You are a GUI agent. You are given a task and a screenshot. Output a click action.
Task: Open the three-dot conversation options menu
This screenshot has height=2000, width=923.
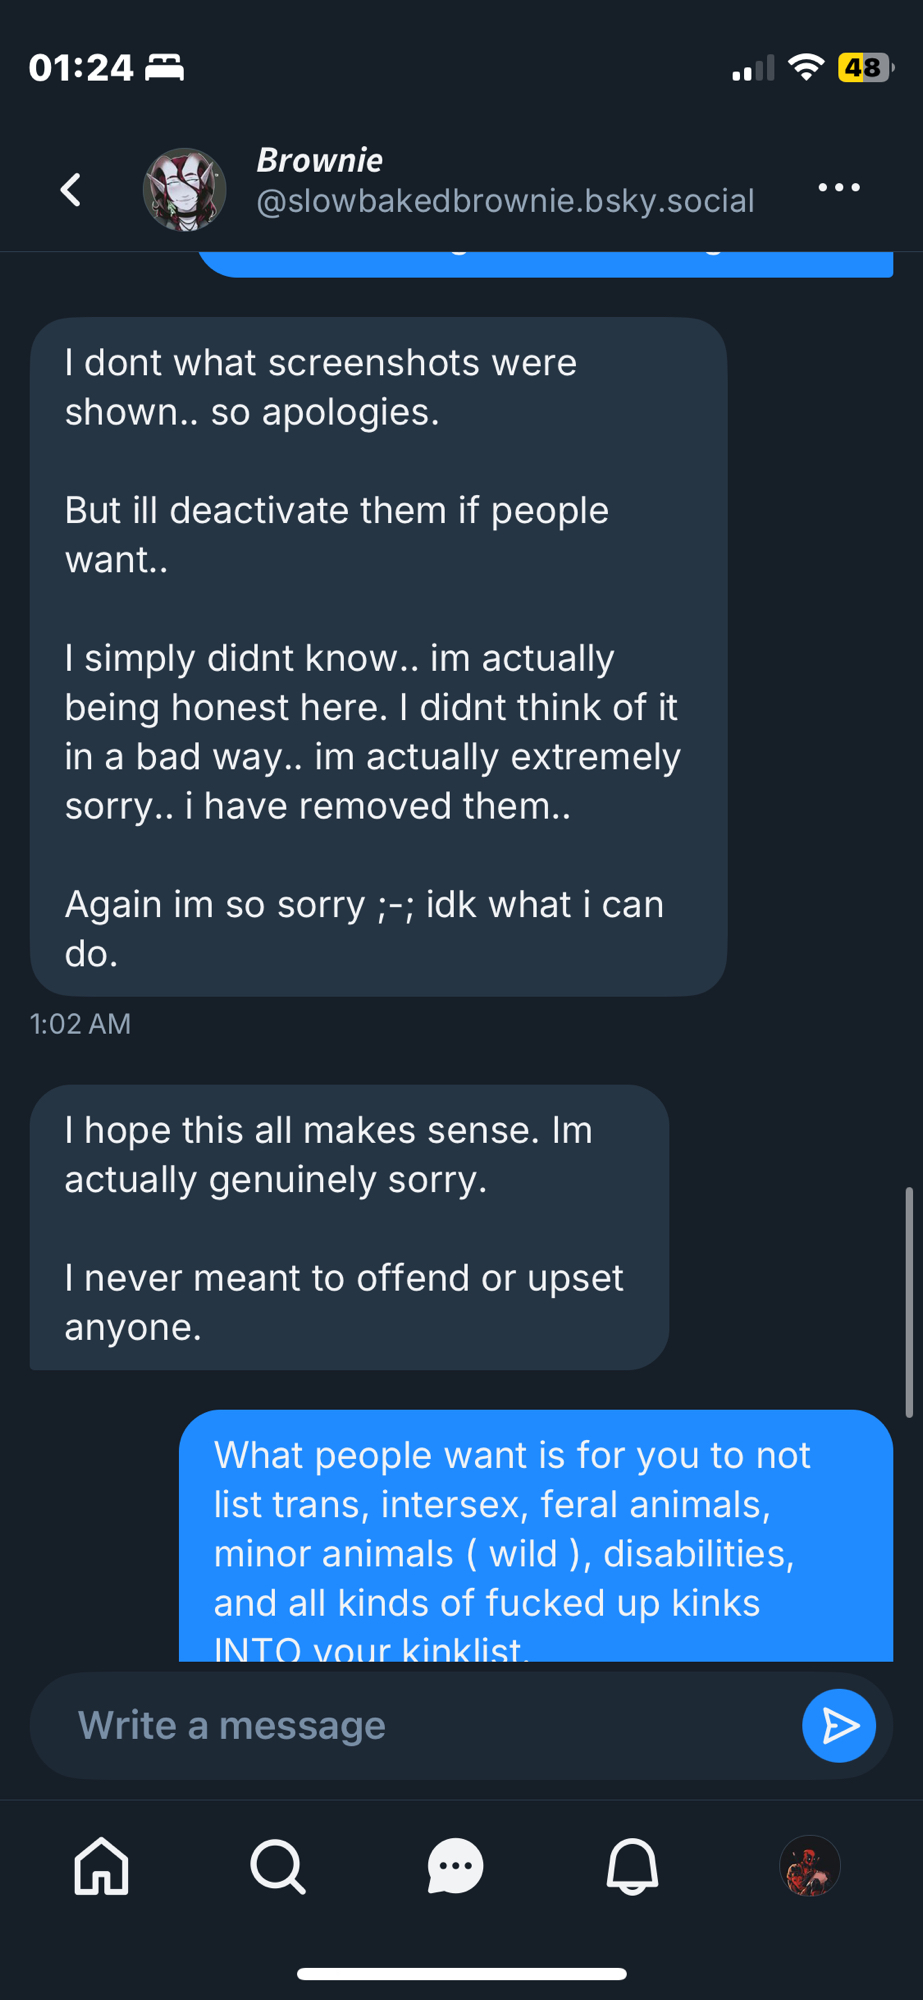click(838, 188)
